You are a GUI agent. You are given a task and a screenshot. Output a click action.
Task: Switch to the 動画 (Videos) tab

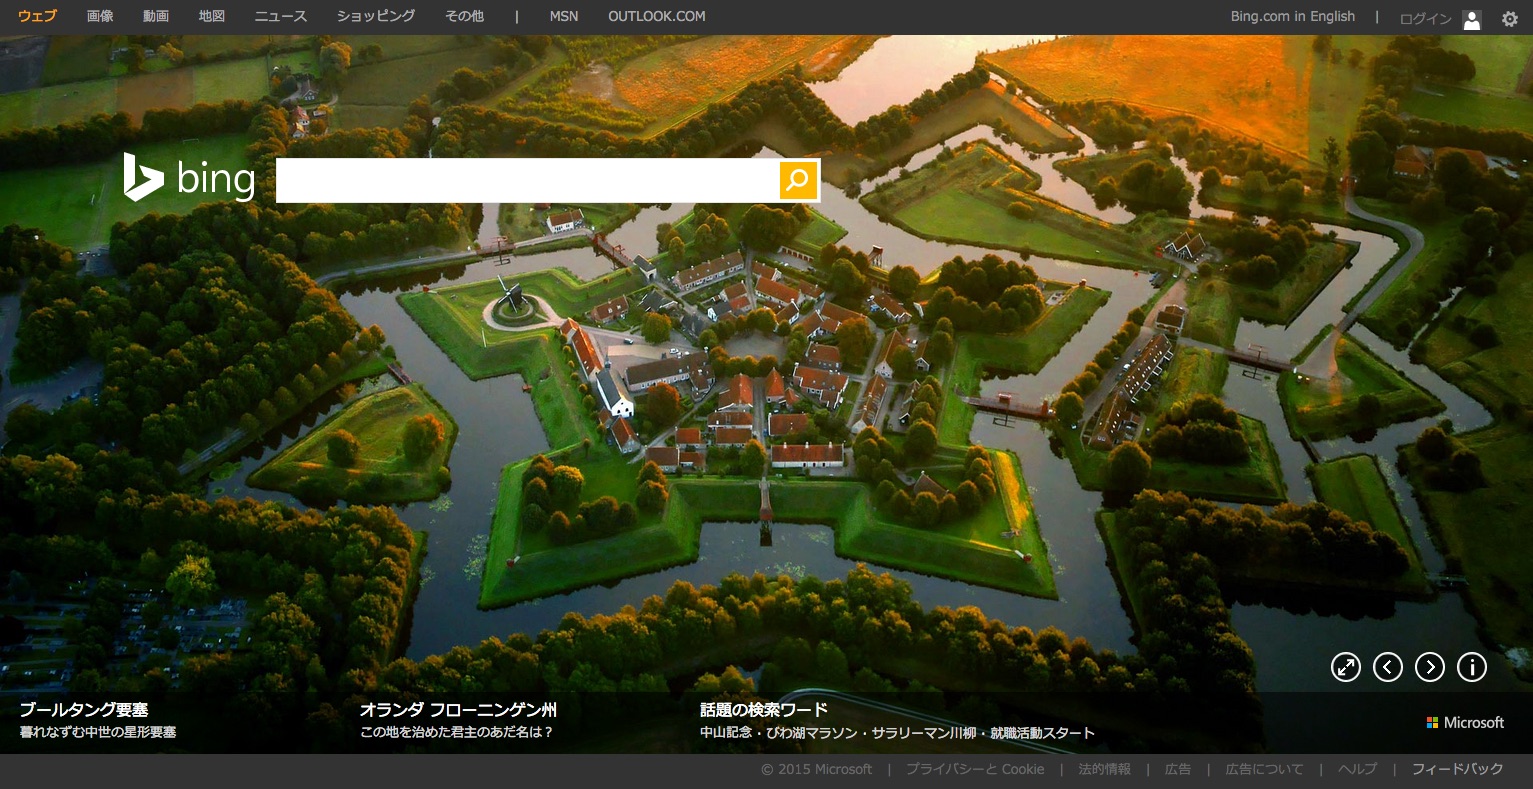pyautogui.click(x=156, y=16)
